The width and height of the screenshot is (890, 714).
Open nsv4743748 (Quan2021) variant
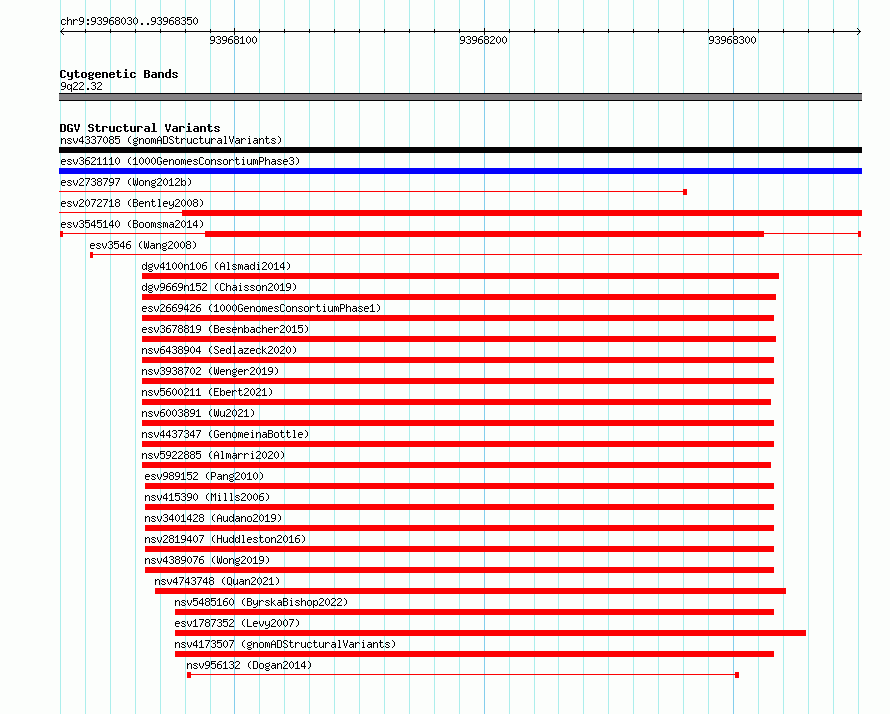point(217,581)
